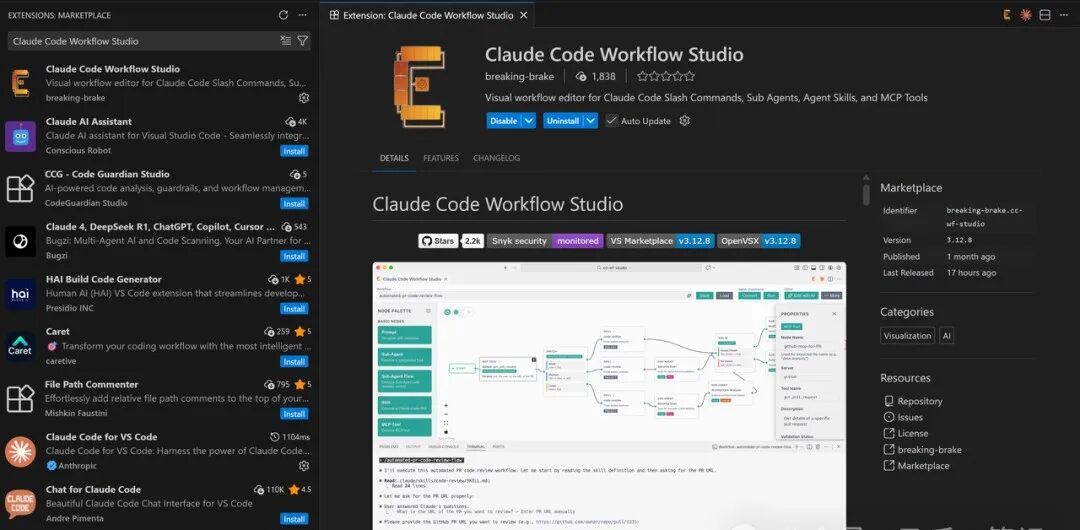Select the Visualization category tag
This screenshot has width=1080, height=530.
[907, 336]
